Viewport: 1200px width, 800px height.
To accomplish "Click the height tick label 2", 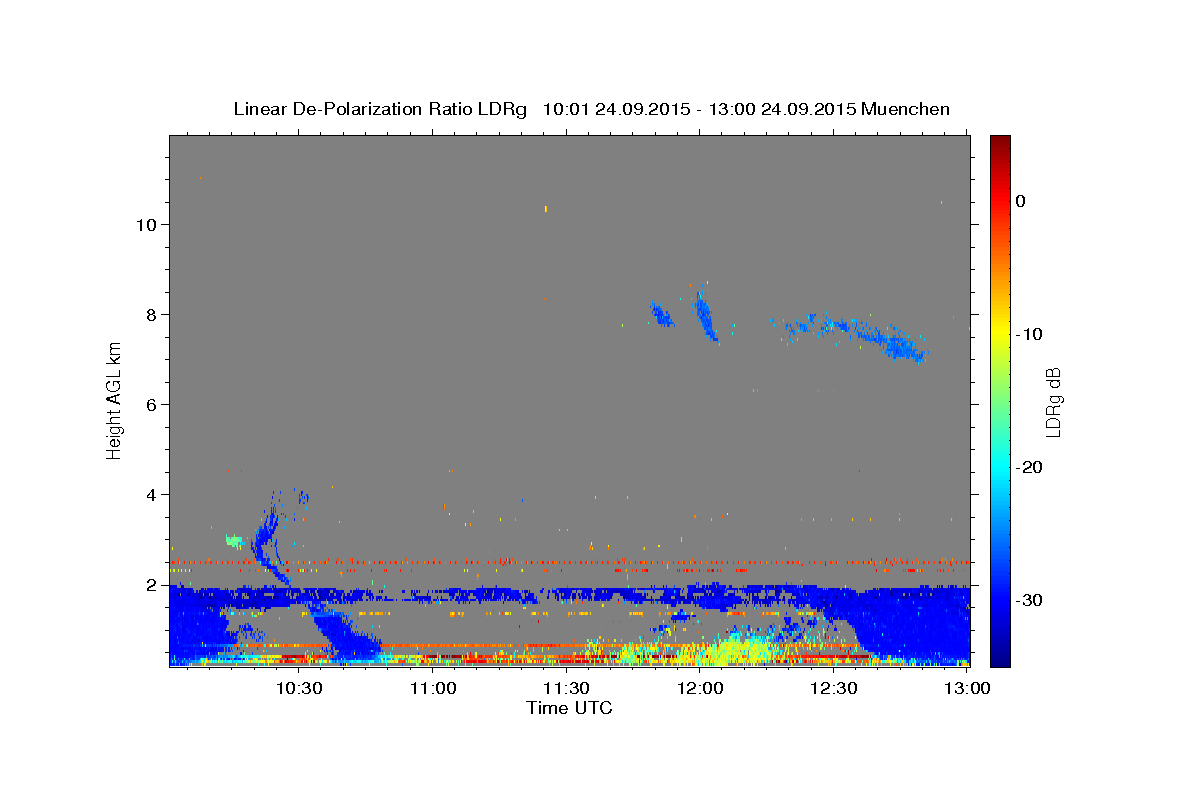I will point(151,584).
